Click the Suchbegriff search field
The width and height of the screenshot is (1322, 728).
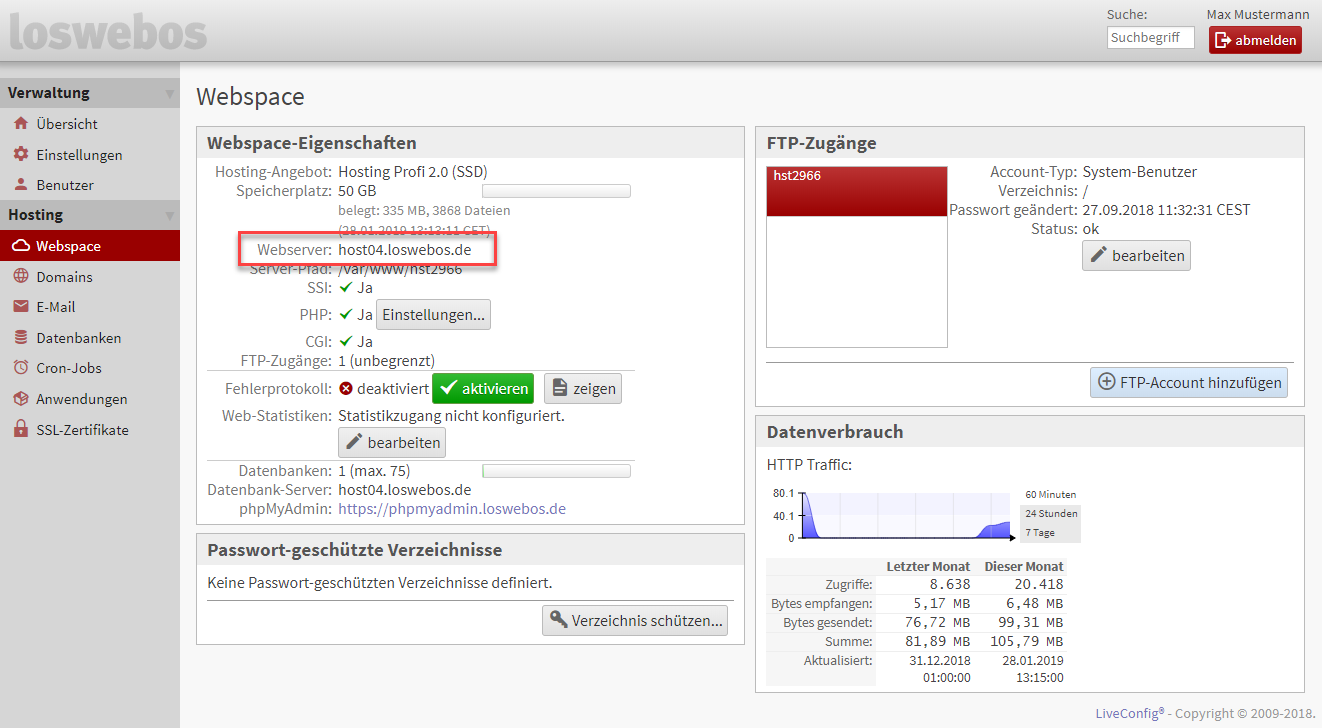[x=1150, y=38]
